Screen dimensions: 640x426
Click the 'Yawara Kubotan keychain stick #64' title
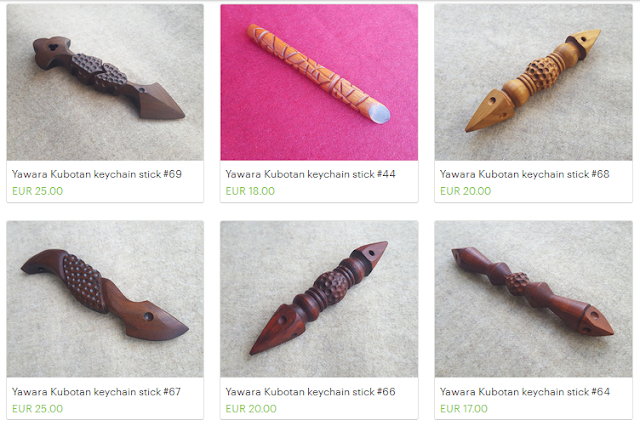[525, 392]
